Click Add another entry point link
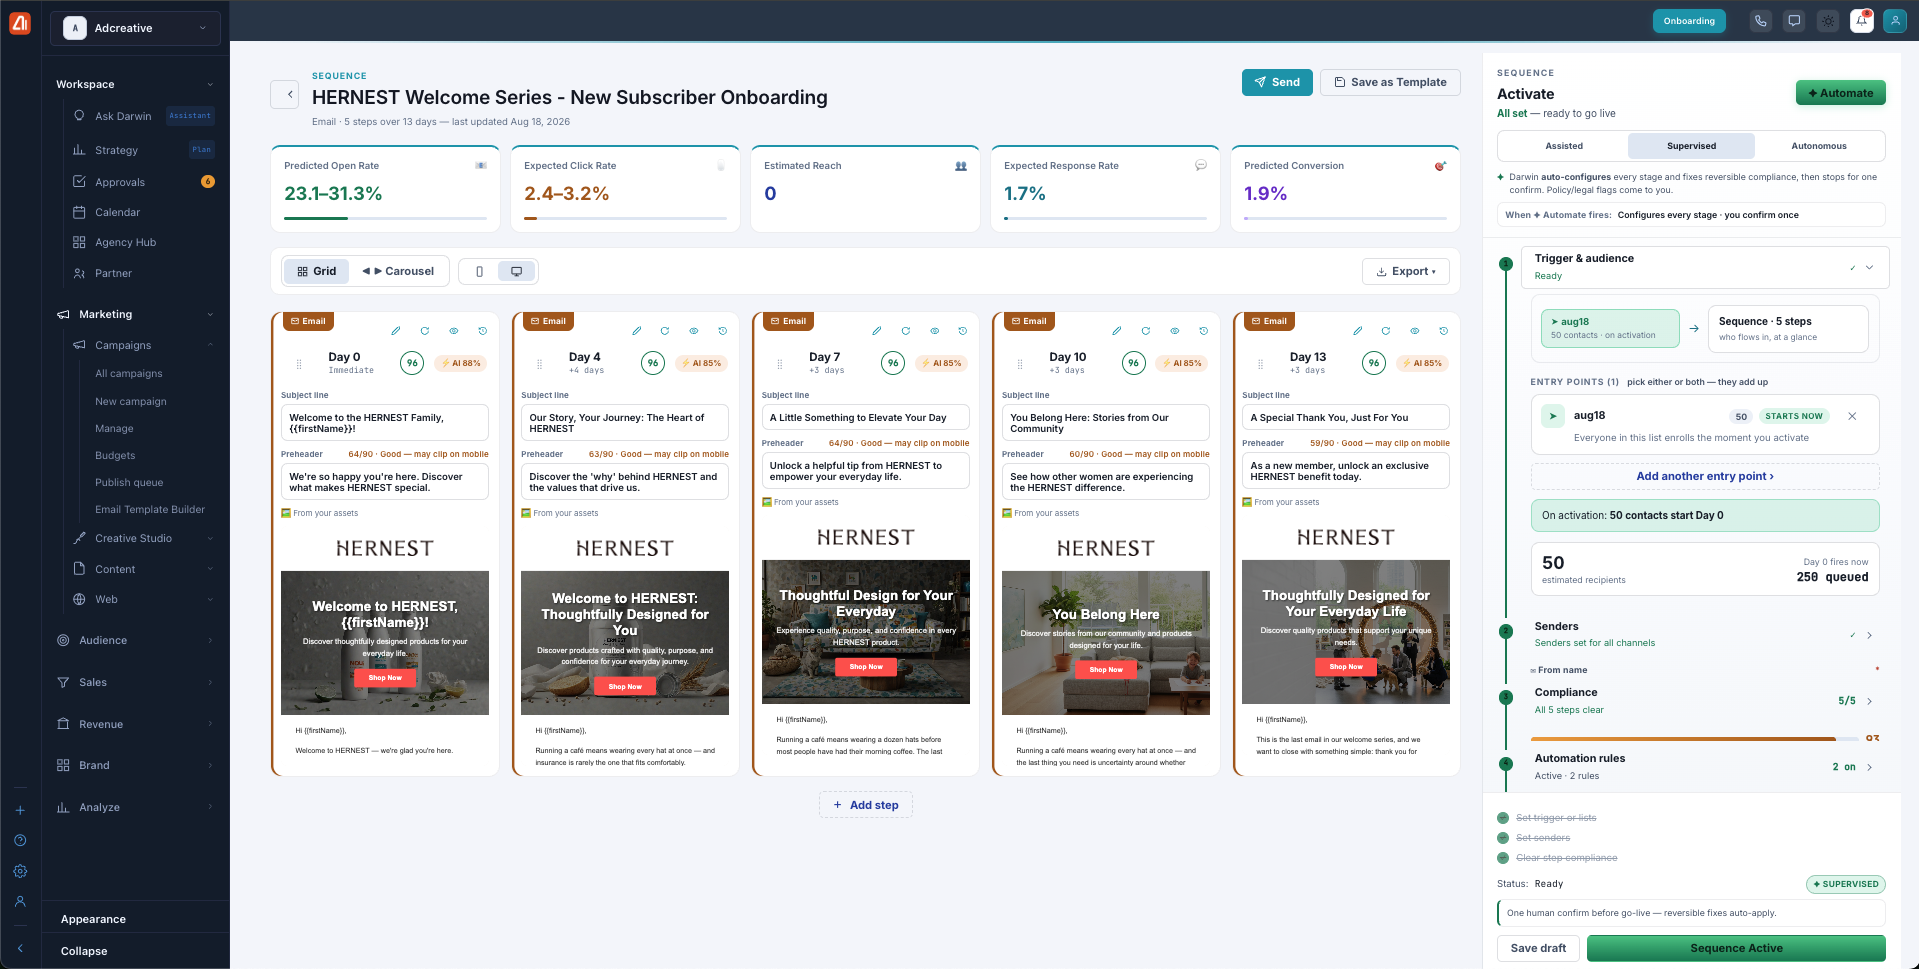This screenshot has height=969, width=1919. pyautogui.click(x=1705, y=476)
